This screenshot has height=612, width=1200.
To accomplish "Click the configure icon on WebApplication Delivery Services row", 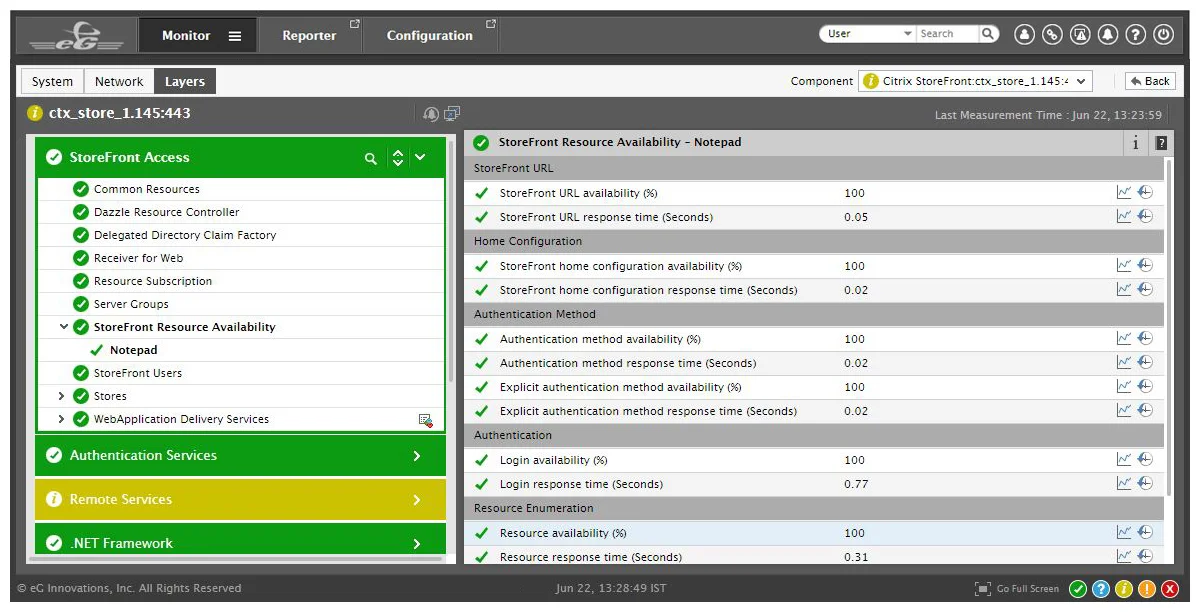I will (425, 420).
